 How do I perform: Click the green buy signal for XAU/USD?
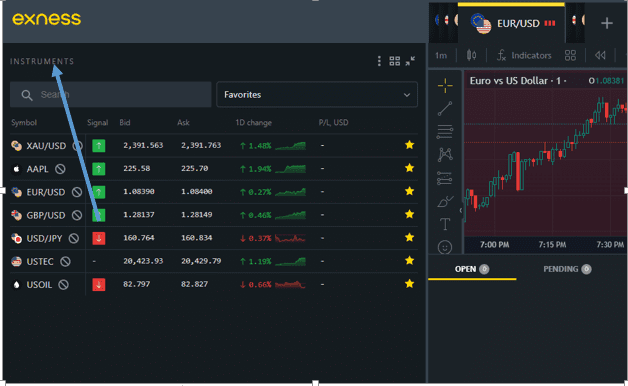(99, 145)
